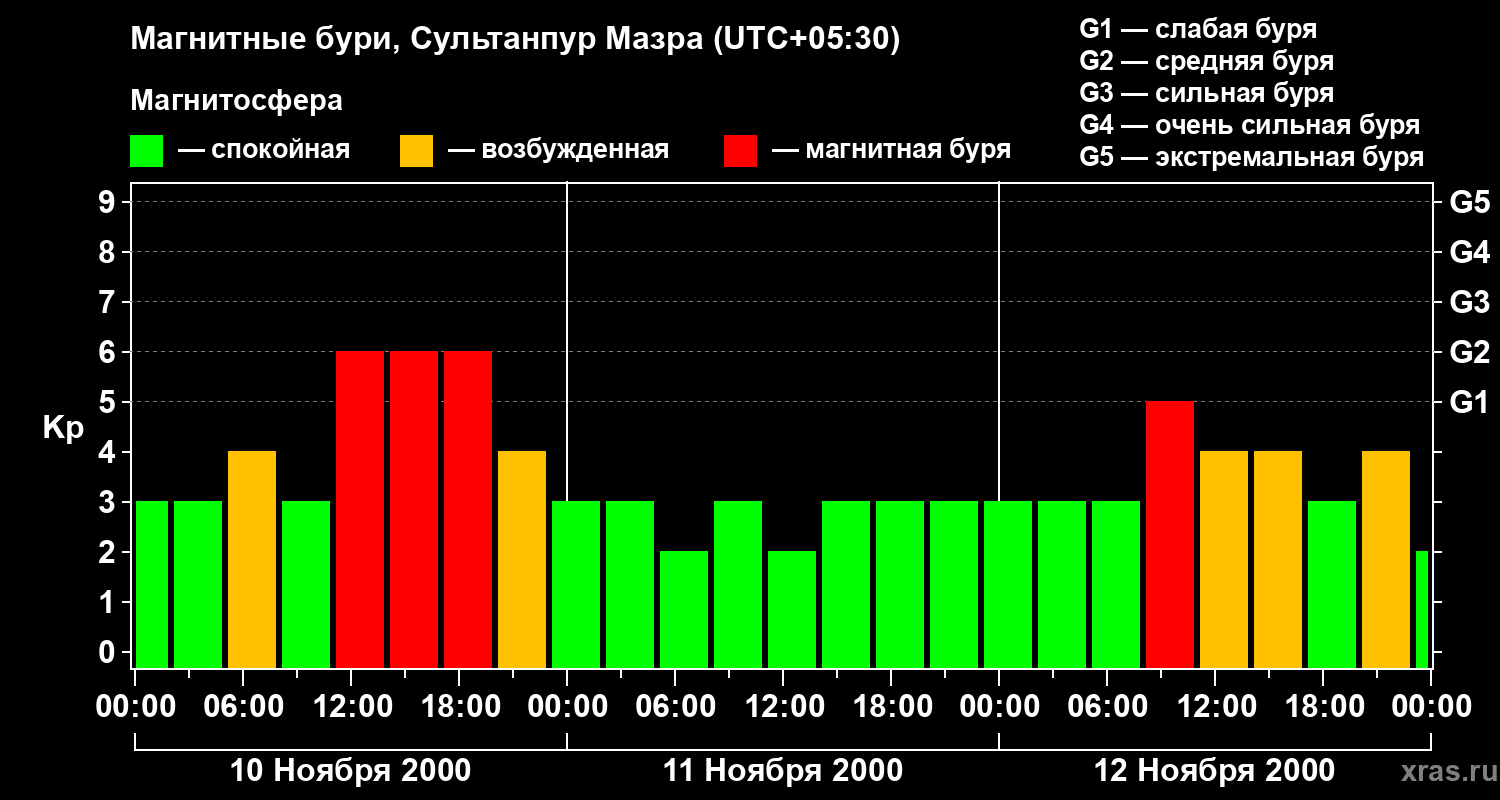
Task: Click the 'G3' tick label on the right axis
Action: point(1469,302)
